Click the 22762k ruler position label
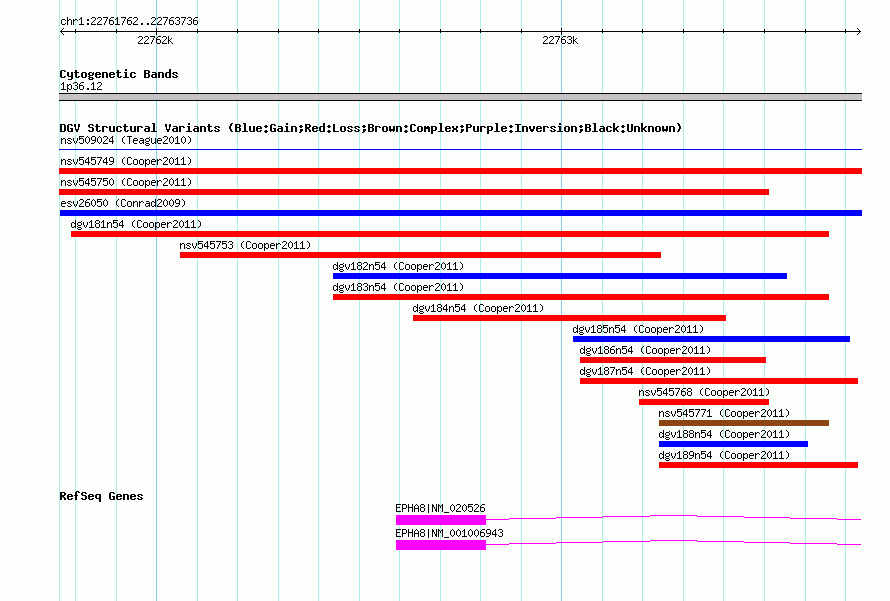This screenshot has width=890, height=601. [x=155, y=40]
